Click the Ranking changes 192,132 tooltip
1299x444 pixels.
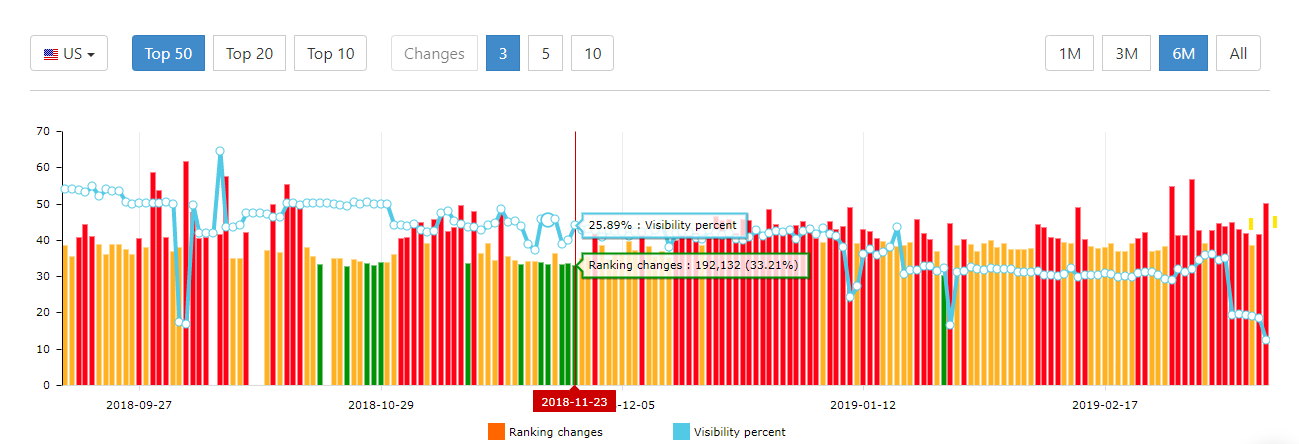click(694, 265)
